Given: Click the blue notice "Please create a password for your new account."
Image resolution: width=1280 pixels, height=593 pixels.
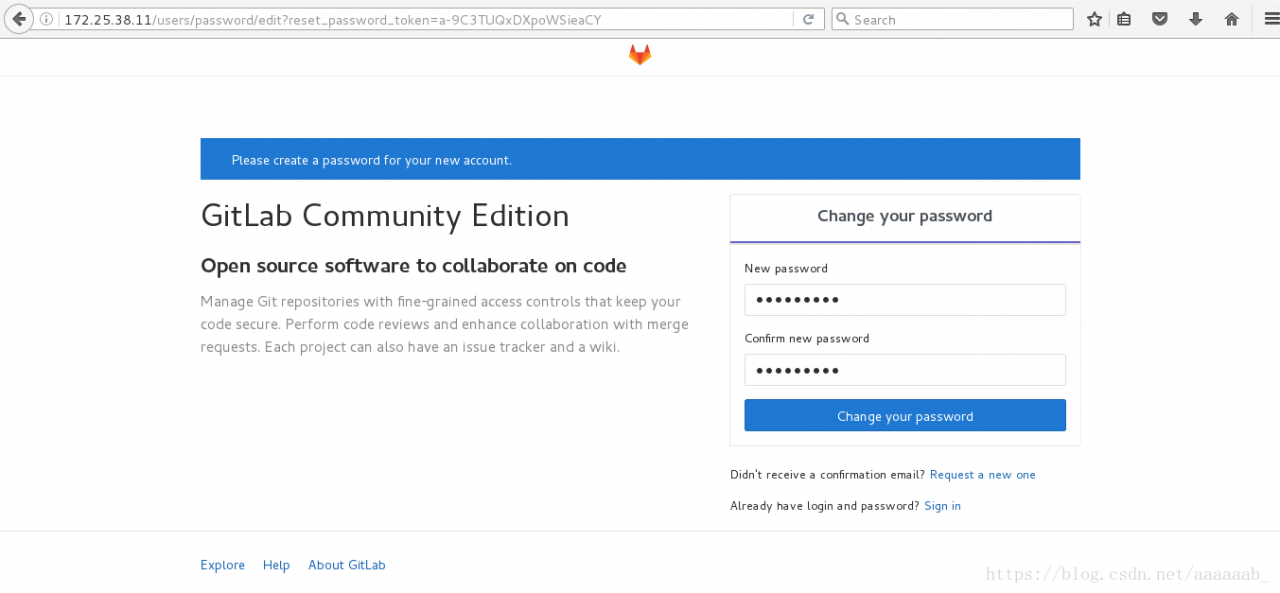Looking at the screenshot, I should pos(640,159).
